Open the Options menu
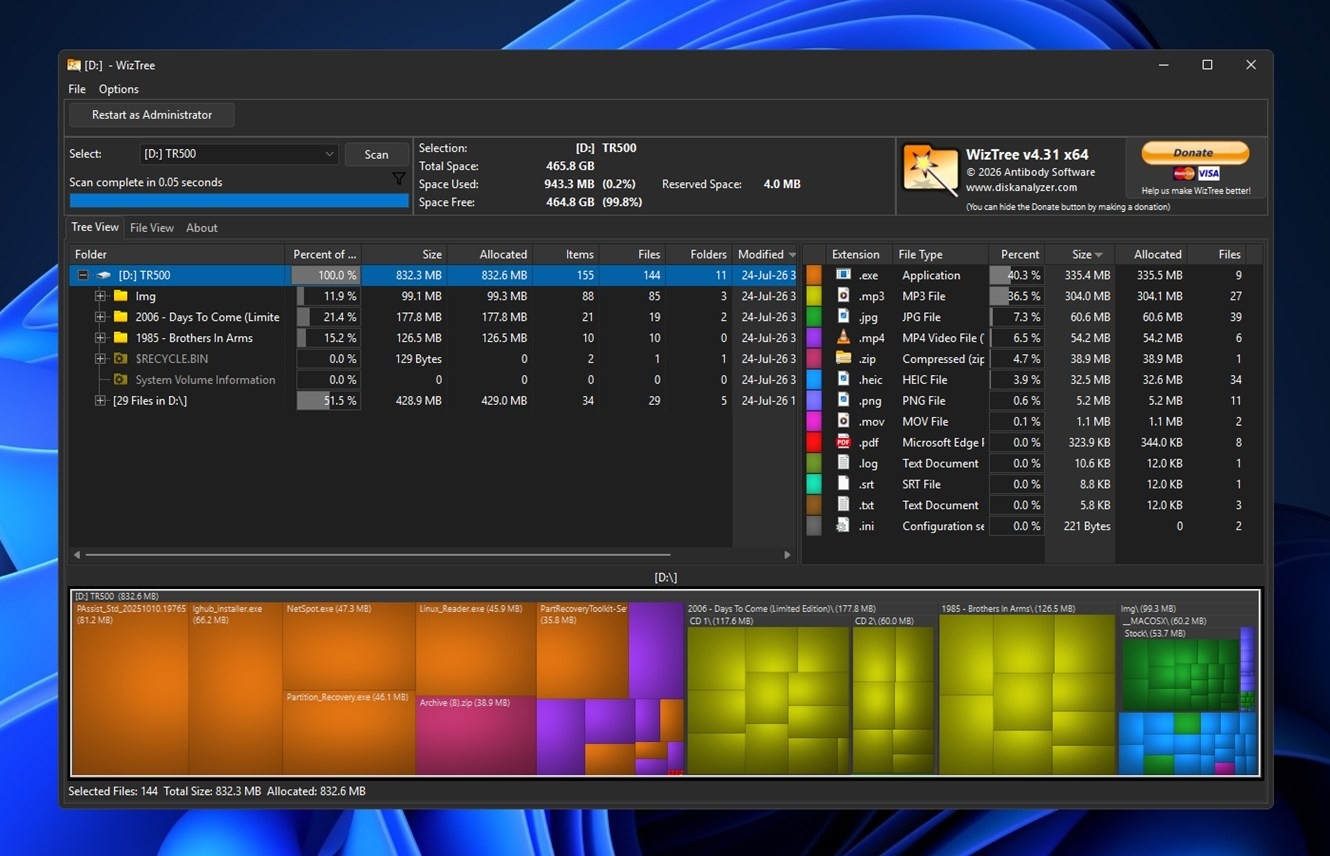Screen dimensions: 1330x856 (x=118, y=89)
